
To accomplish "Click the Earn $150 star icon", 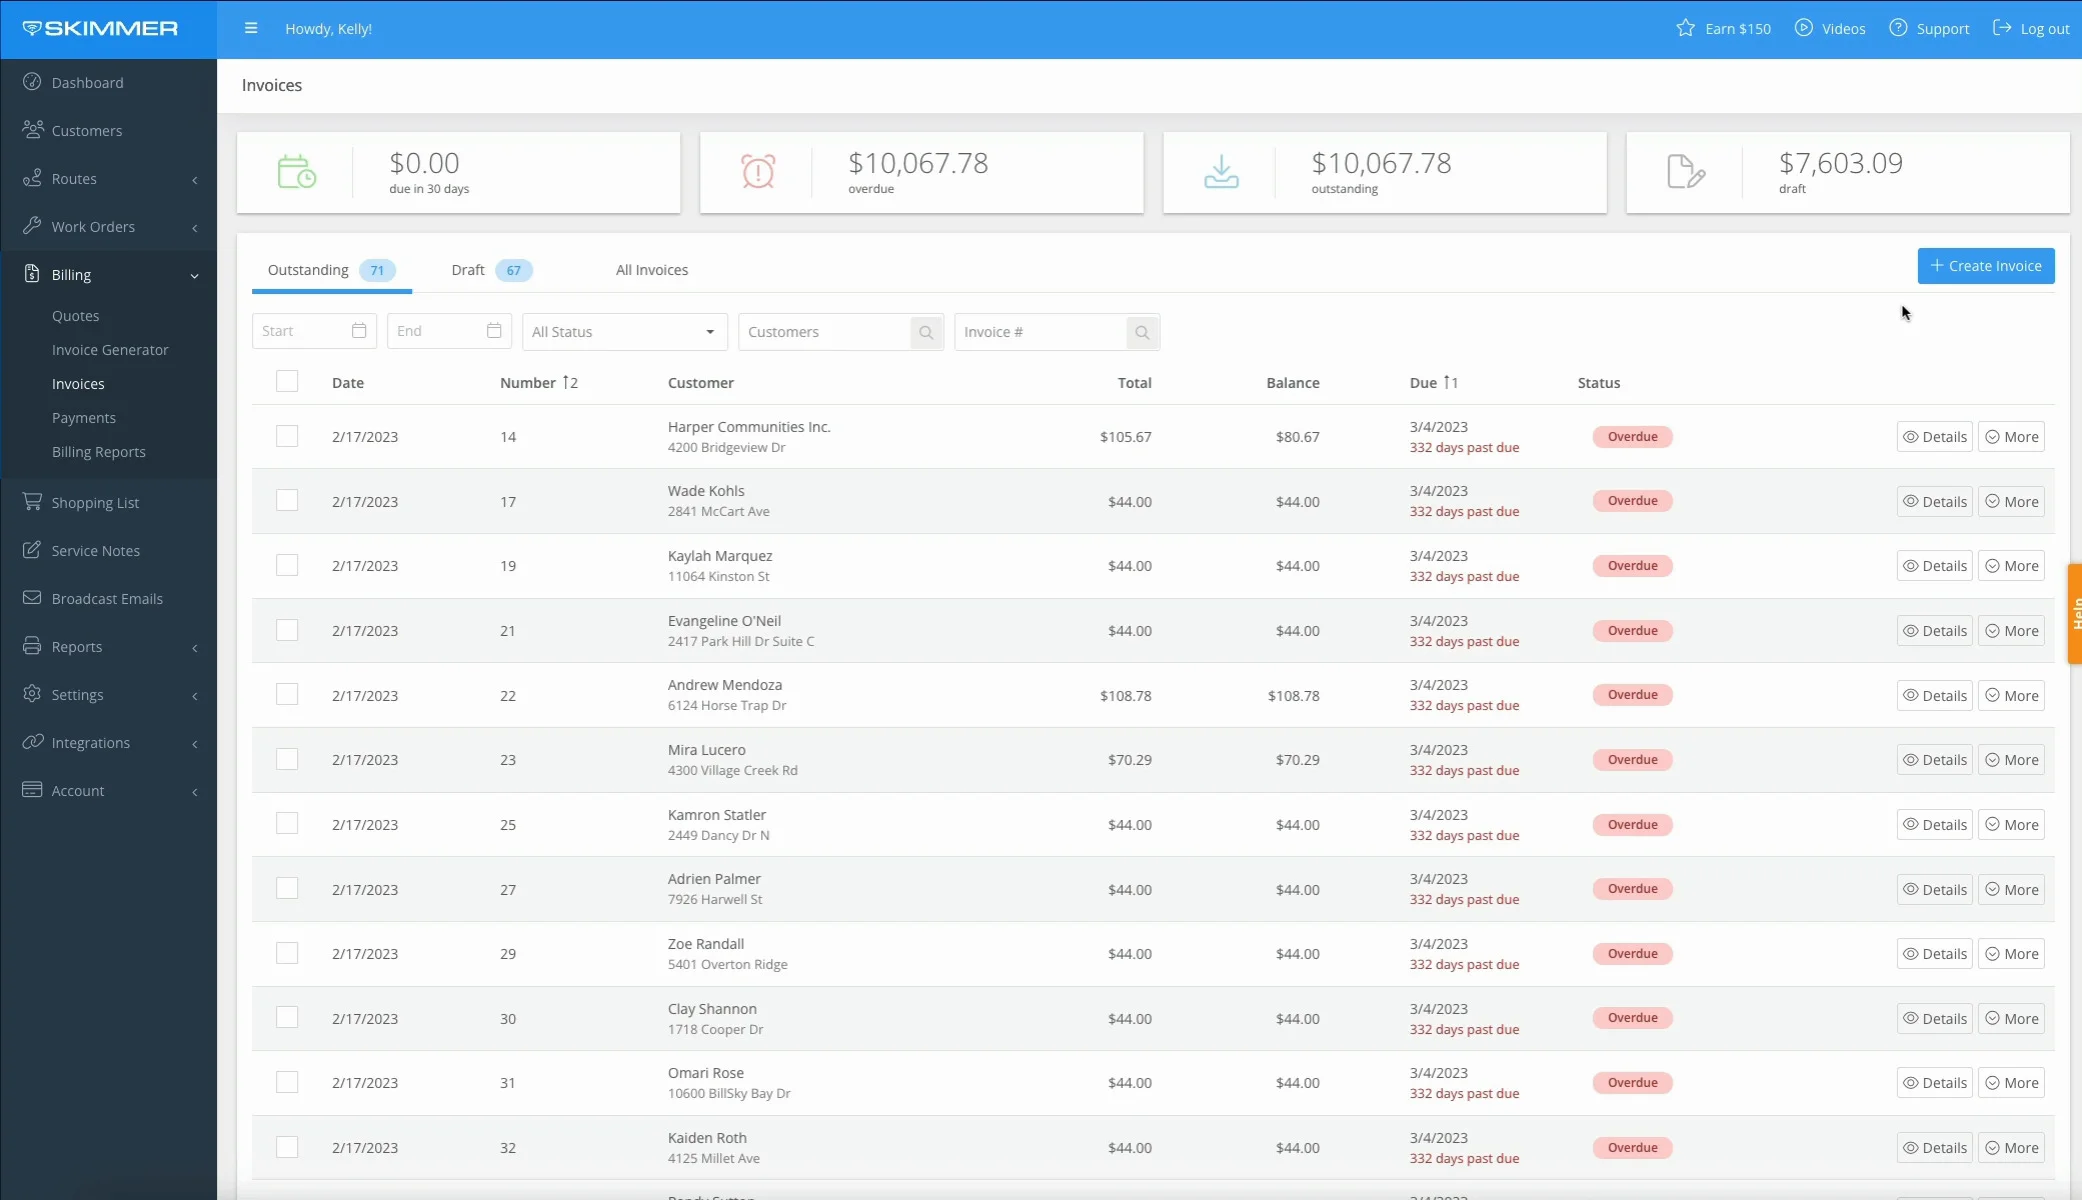I will [1686, 28].
